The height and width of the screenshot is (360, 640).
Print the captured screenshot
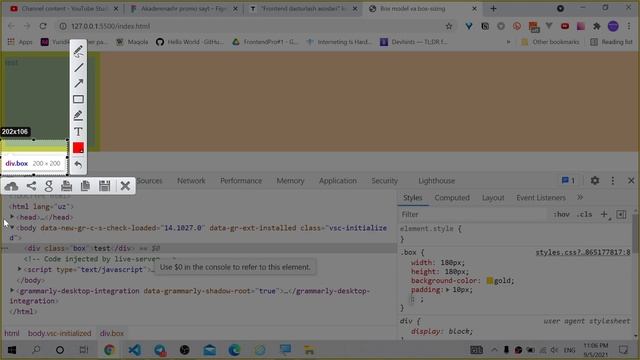tap(67, 186)
